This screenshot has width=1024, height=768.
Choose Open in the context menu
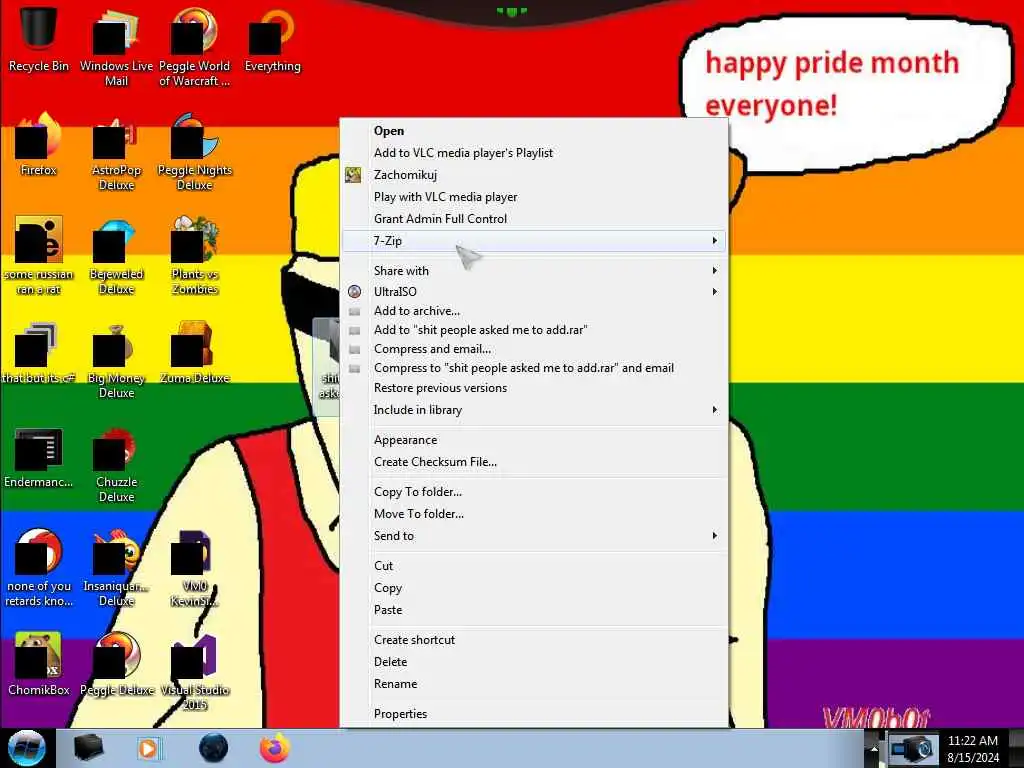534,131
